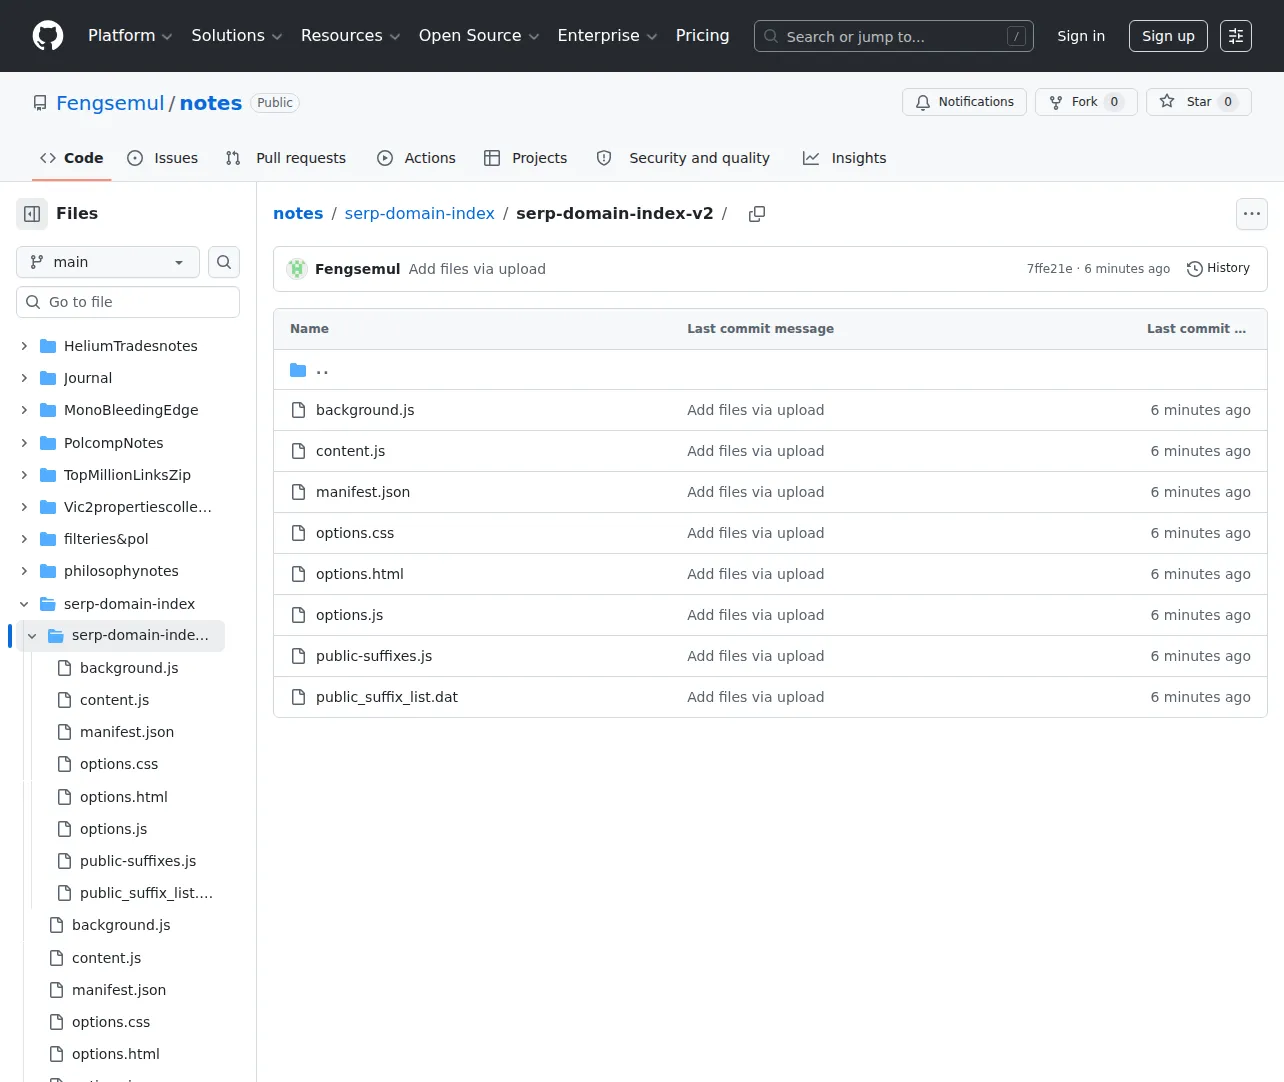Click the history clock icon
This screenshot has width=1284, height=1082.
1194,269
